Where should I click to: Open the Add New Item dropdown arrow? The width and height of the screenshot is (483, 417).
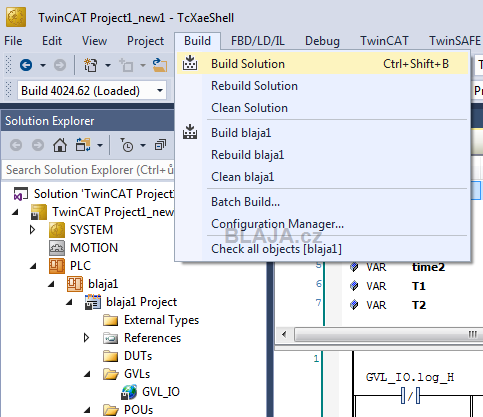tap(143, 65)
